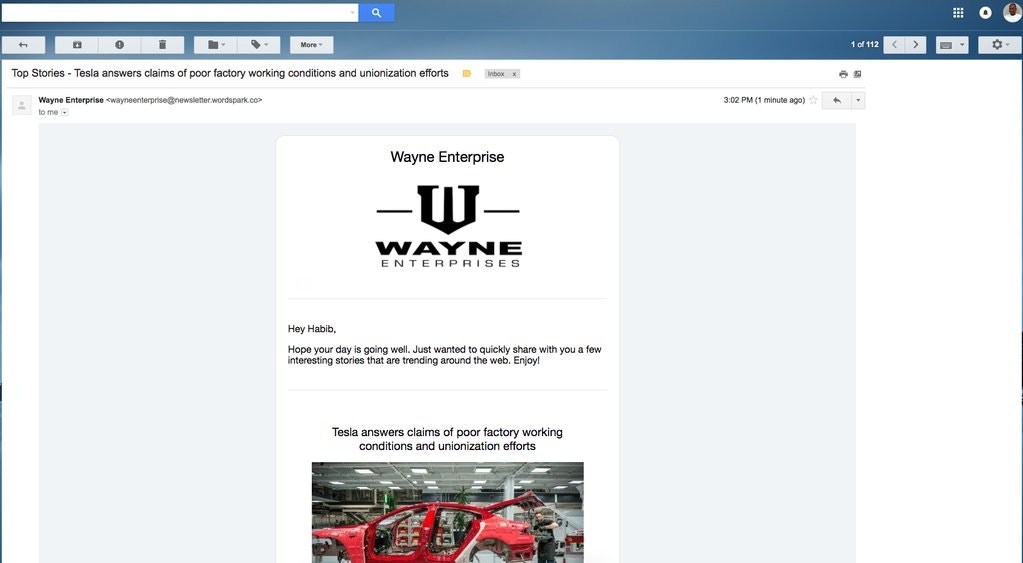Click the Tesla factory car photo
1023x563 pixels.
[448, 512]
